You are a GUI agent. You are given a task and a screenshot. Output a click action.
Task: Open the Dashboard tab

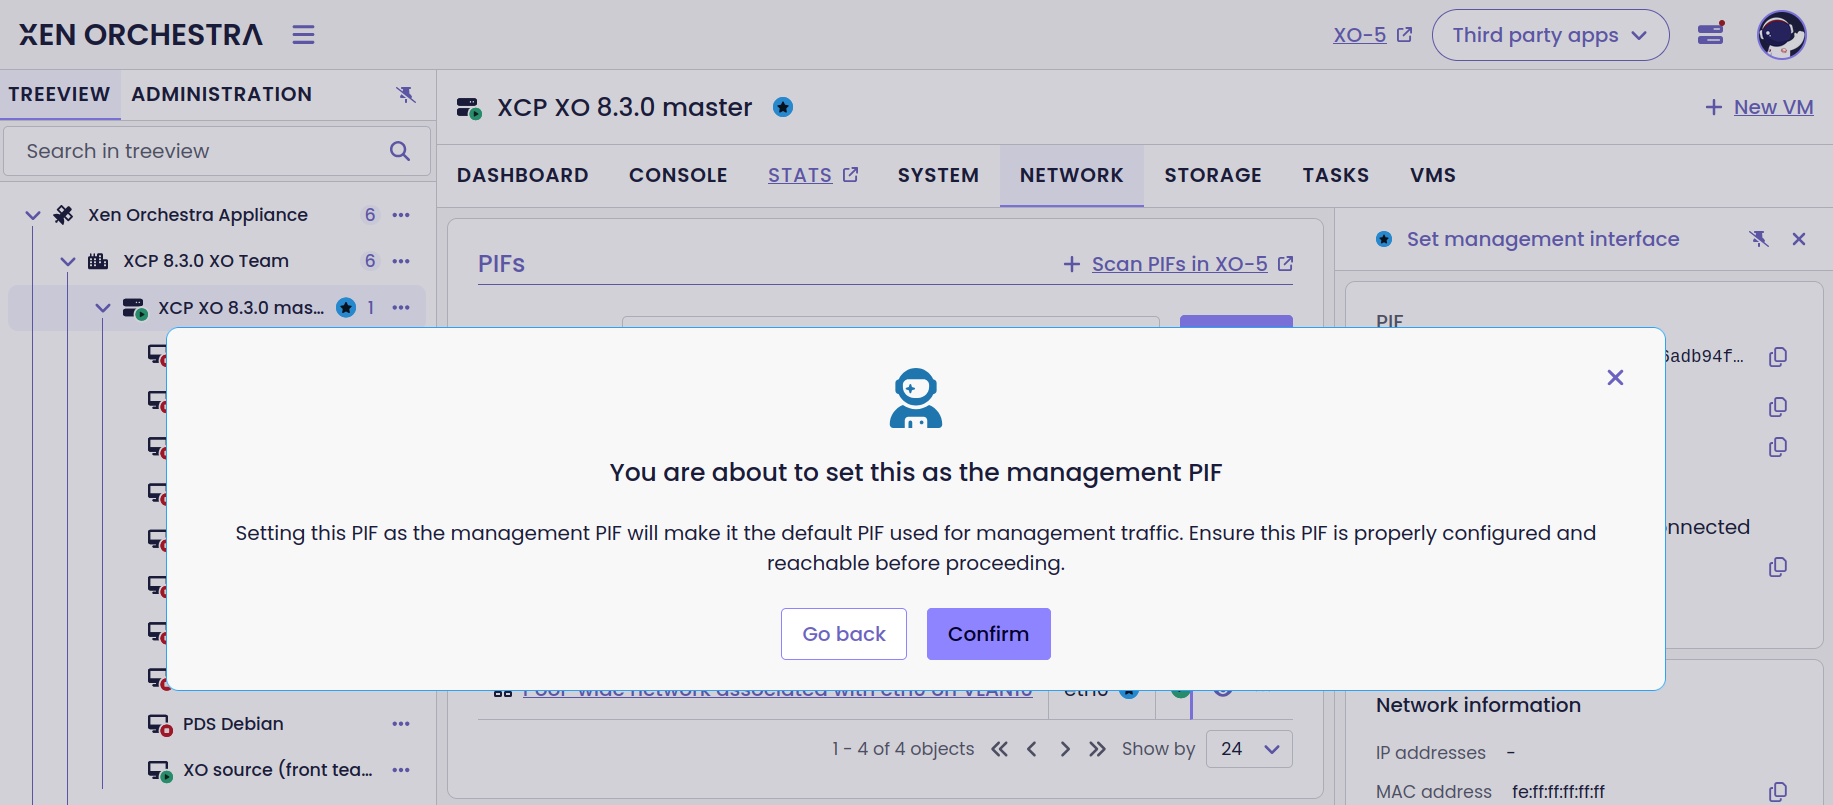pos(523,175)
